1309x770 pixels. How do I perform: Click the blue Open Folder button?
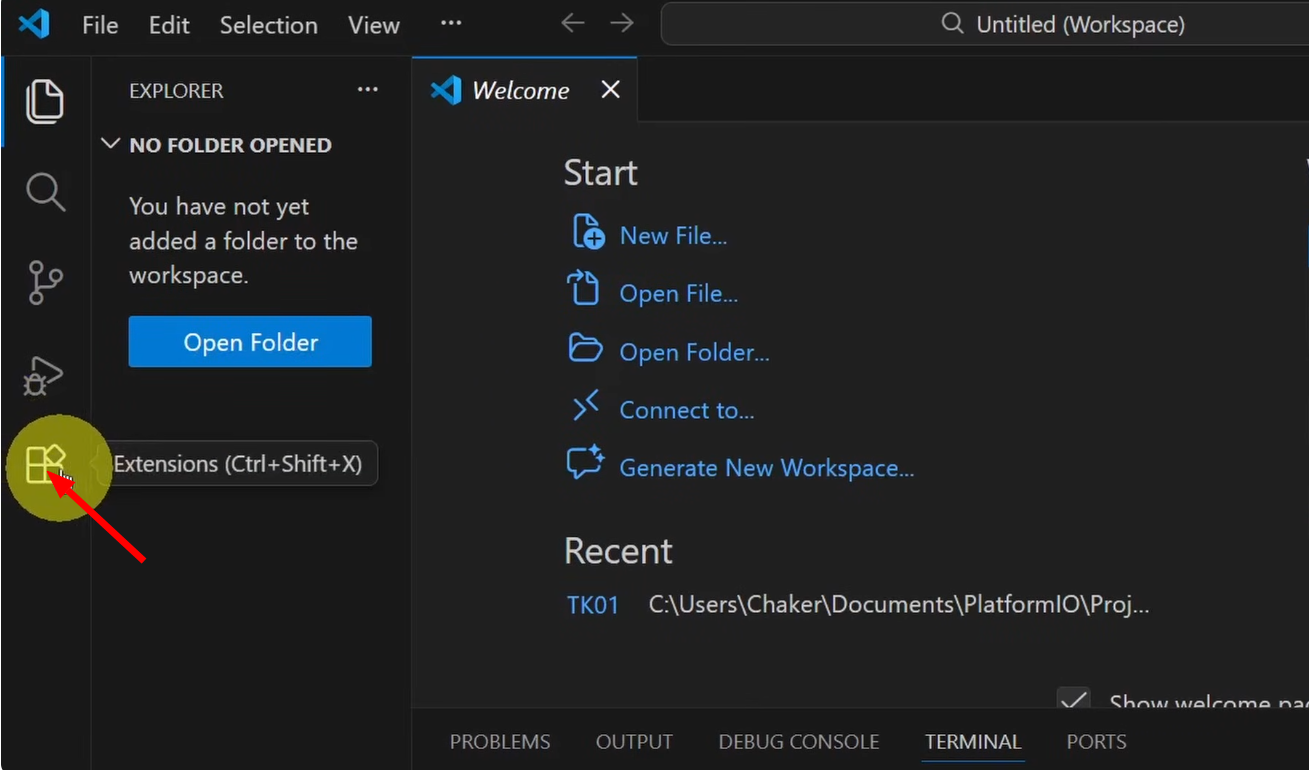coord(250,342)
